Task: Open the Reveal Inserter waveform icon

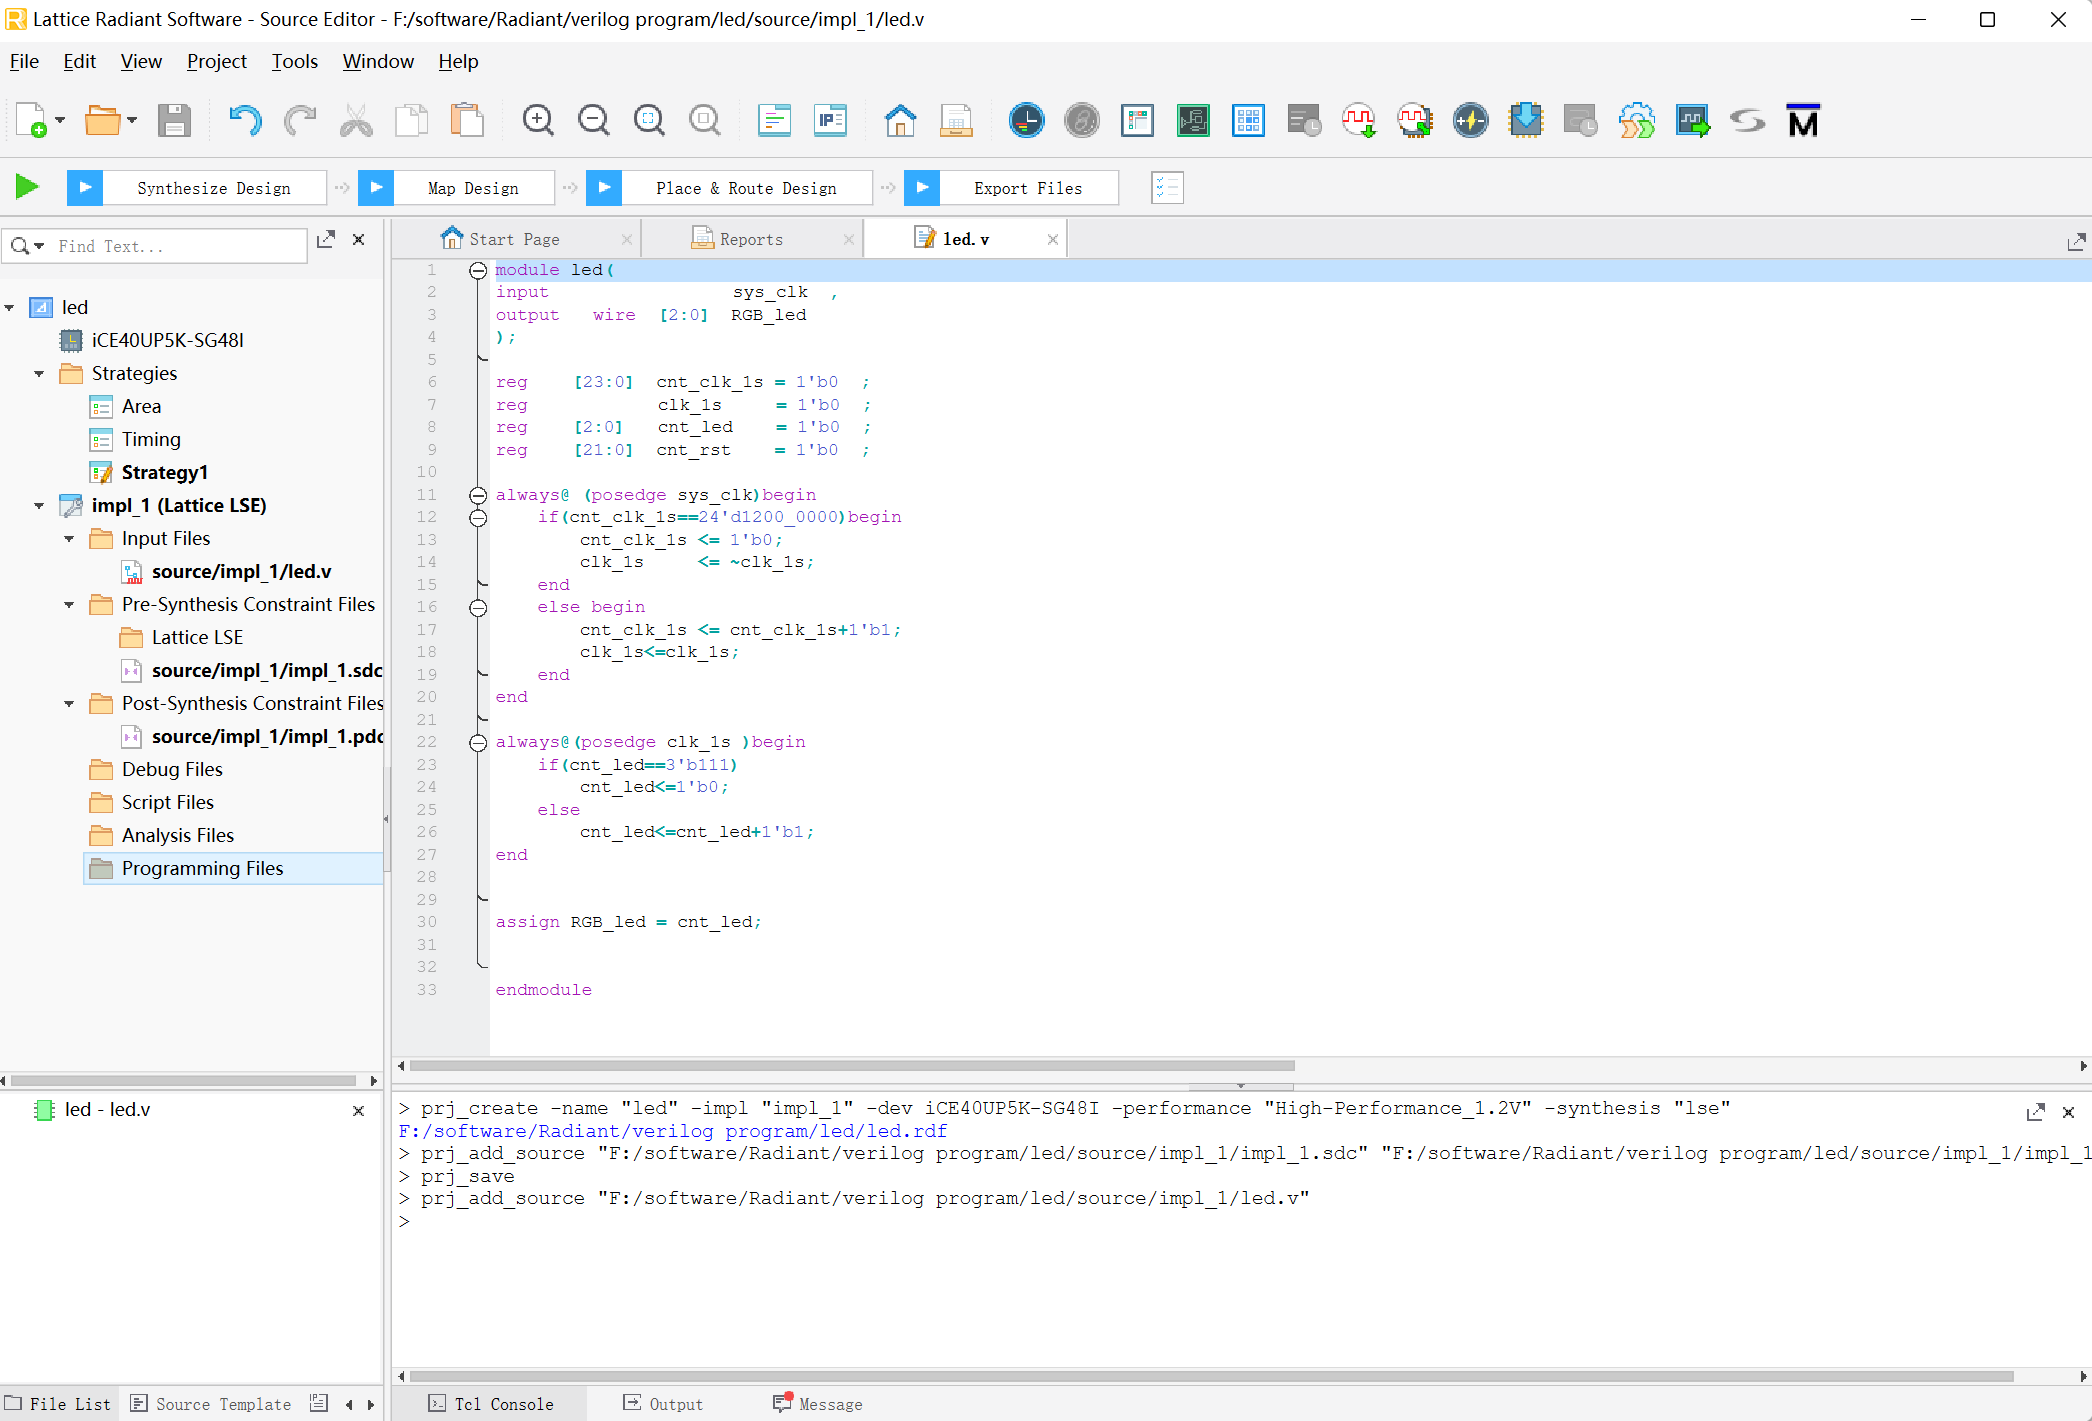Action: pos(1359,121)
